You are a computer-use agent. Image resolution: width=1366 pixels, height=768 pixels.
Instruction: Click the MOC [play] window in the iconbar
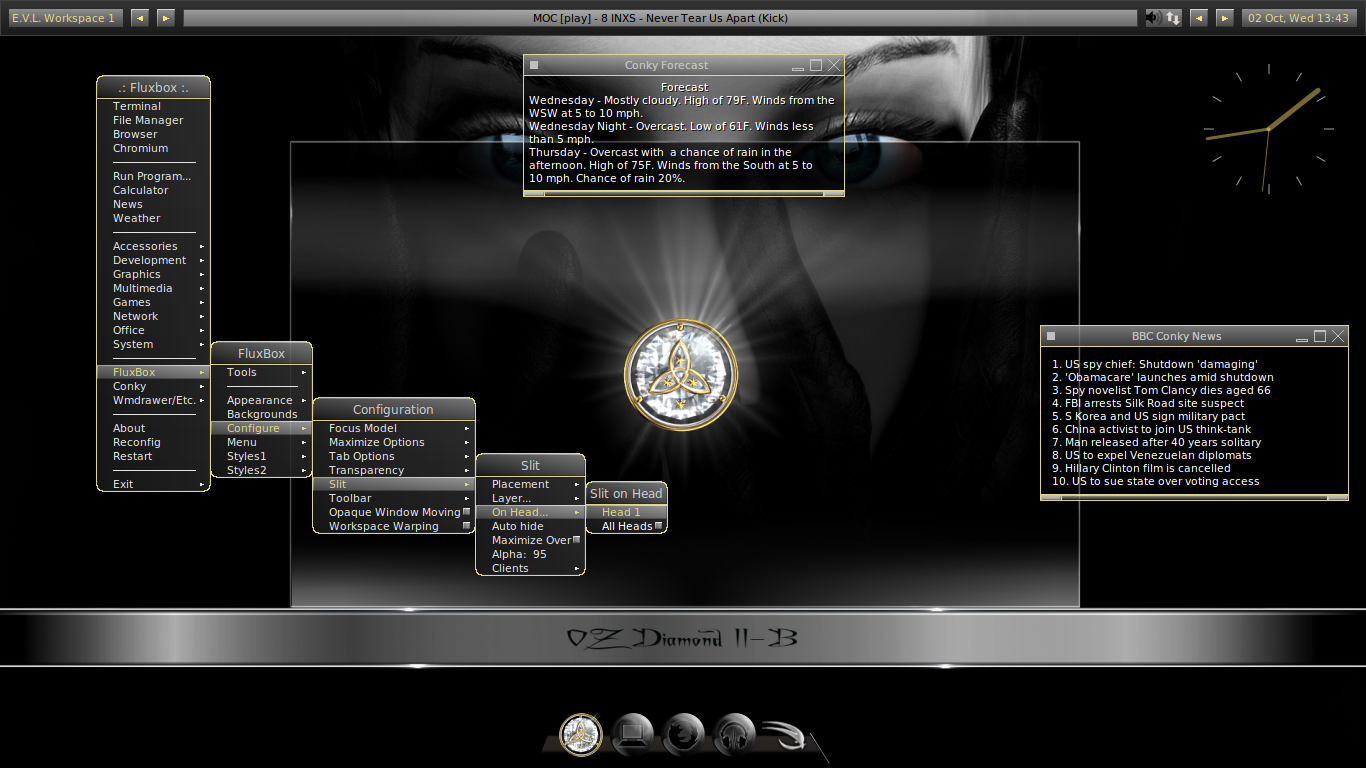coord(660,18)
